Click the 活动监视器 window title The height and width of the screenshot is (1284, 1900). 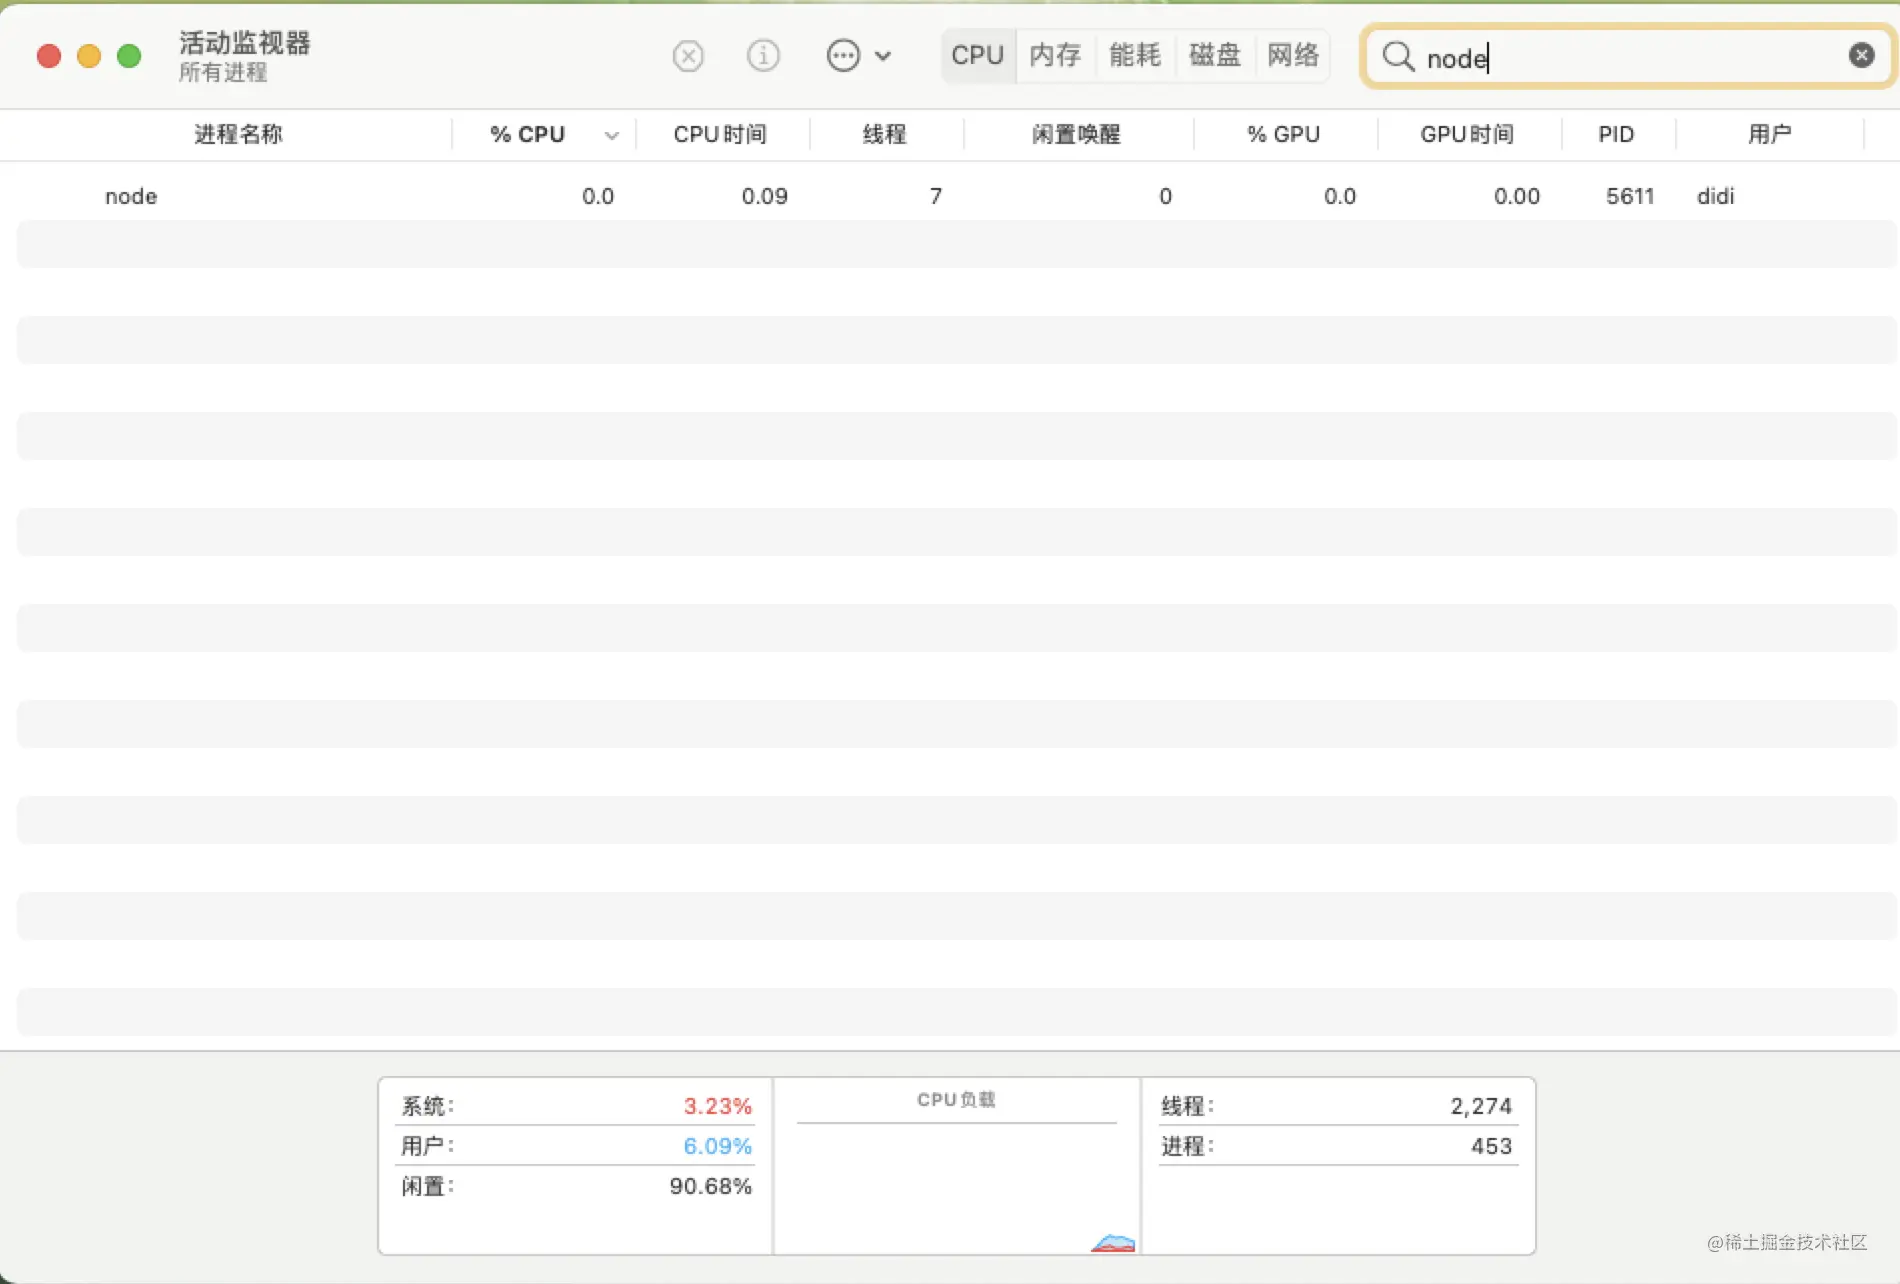click(245, 42)
